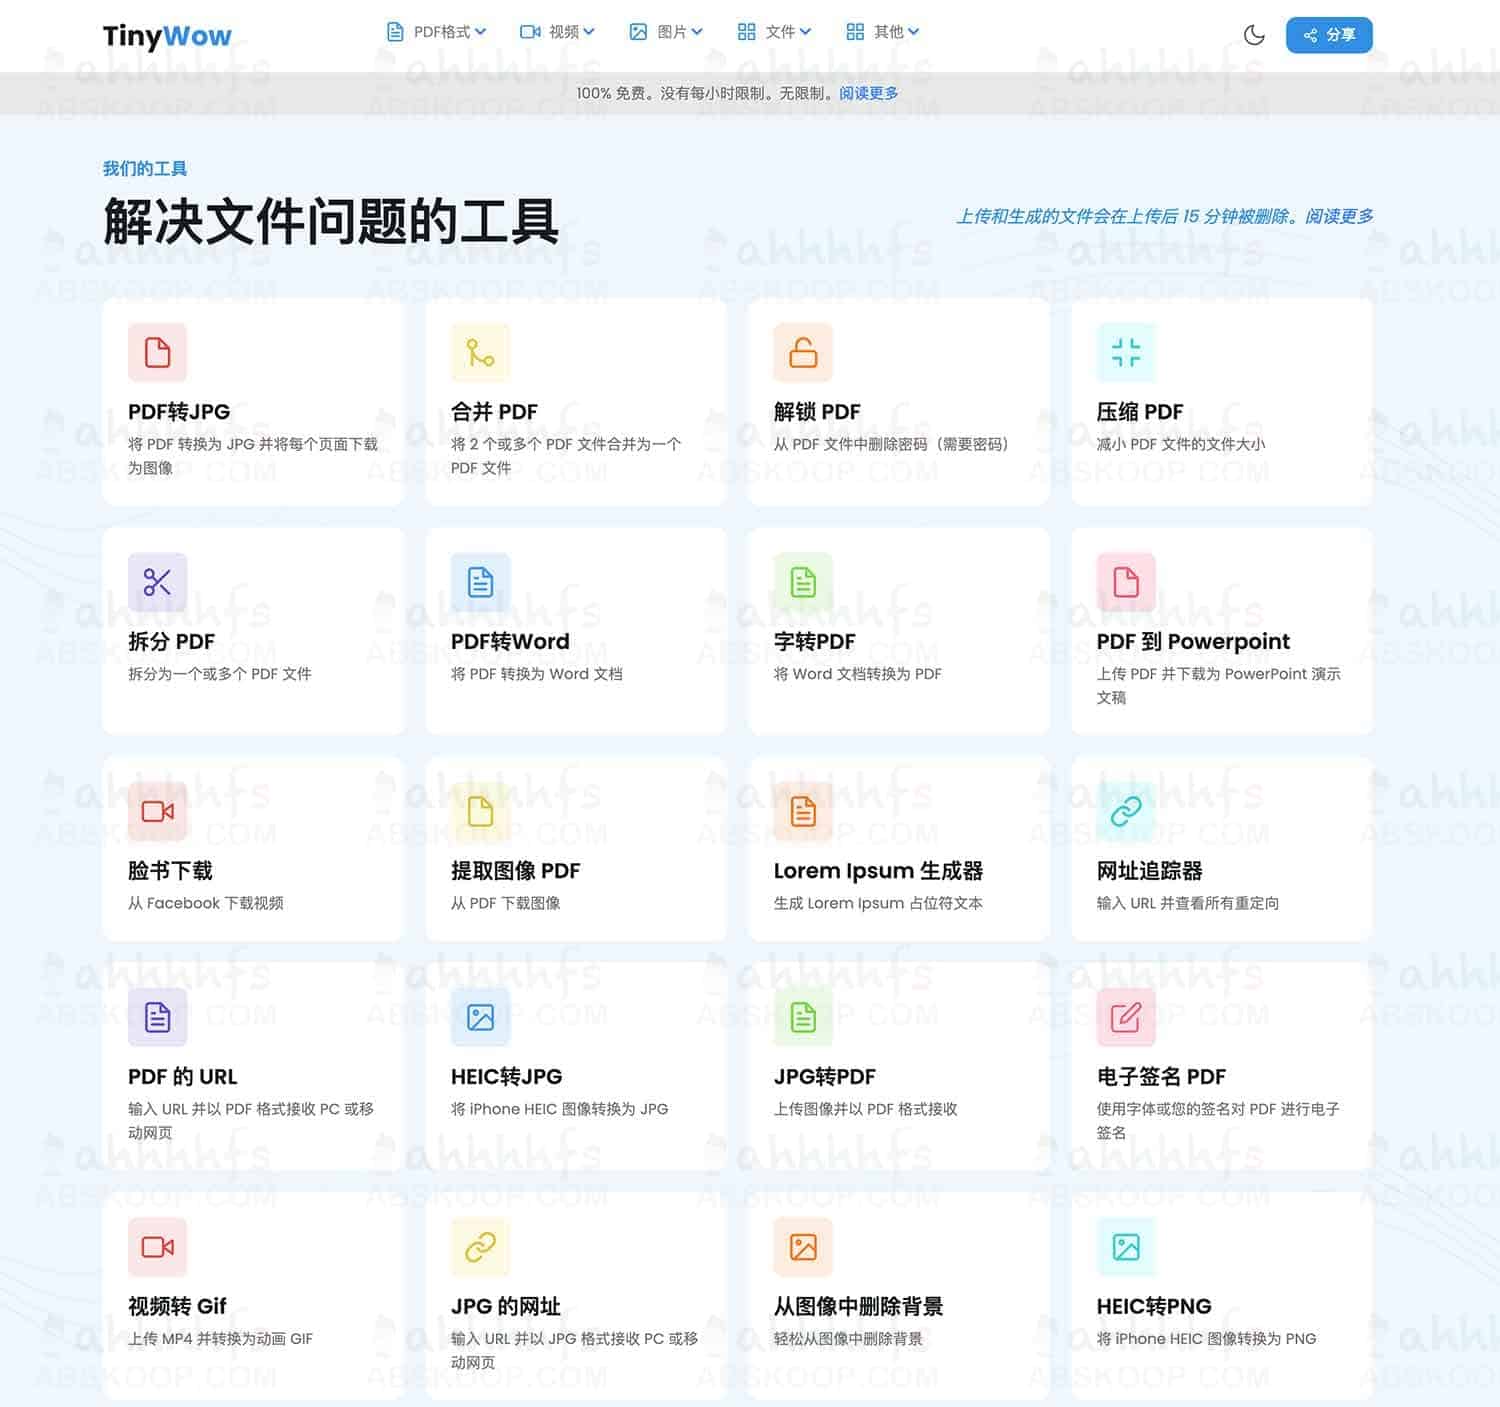
Task: Click the HEIC转PNG card title
Action: click(x=1154, y=1306)
